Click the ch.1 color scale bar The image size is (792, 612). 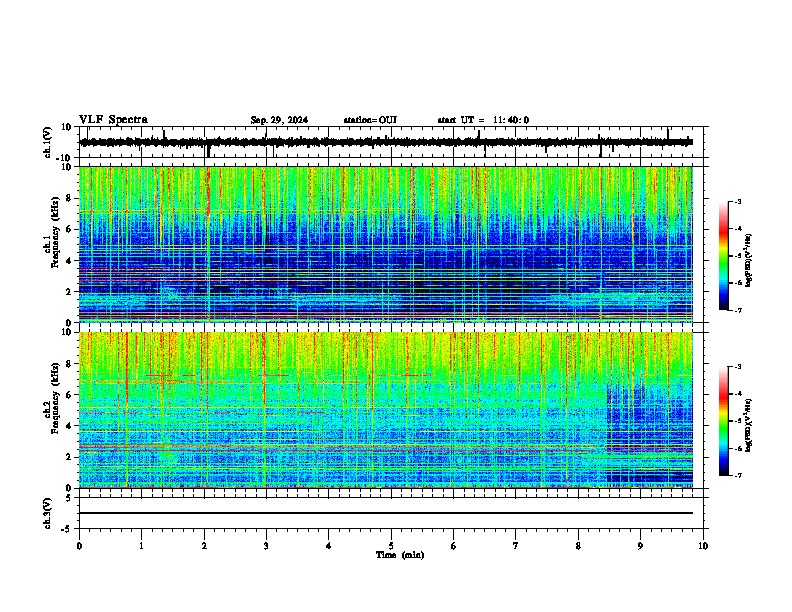coord(723,256)
